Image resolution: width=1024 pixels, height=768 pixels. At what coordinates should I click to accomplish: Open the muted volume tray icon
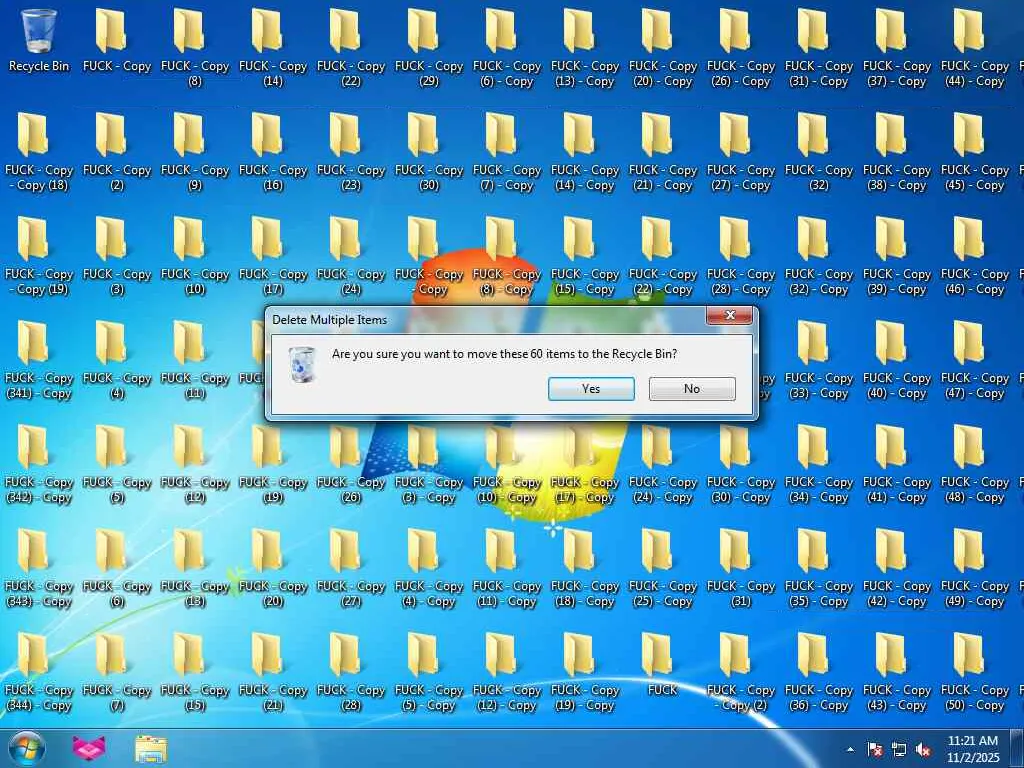click(x=923, y=749)
